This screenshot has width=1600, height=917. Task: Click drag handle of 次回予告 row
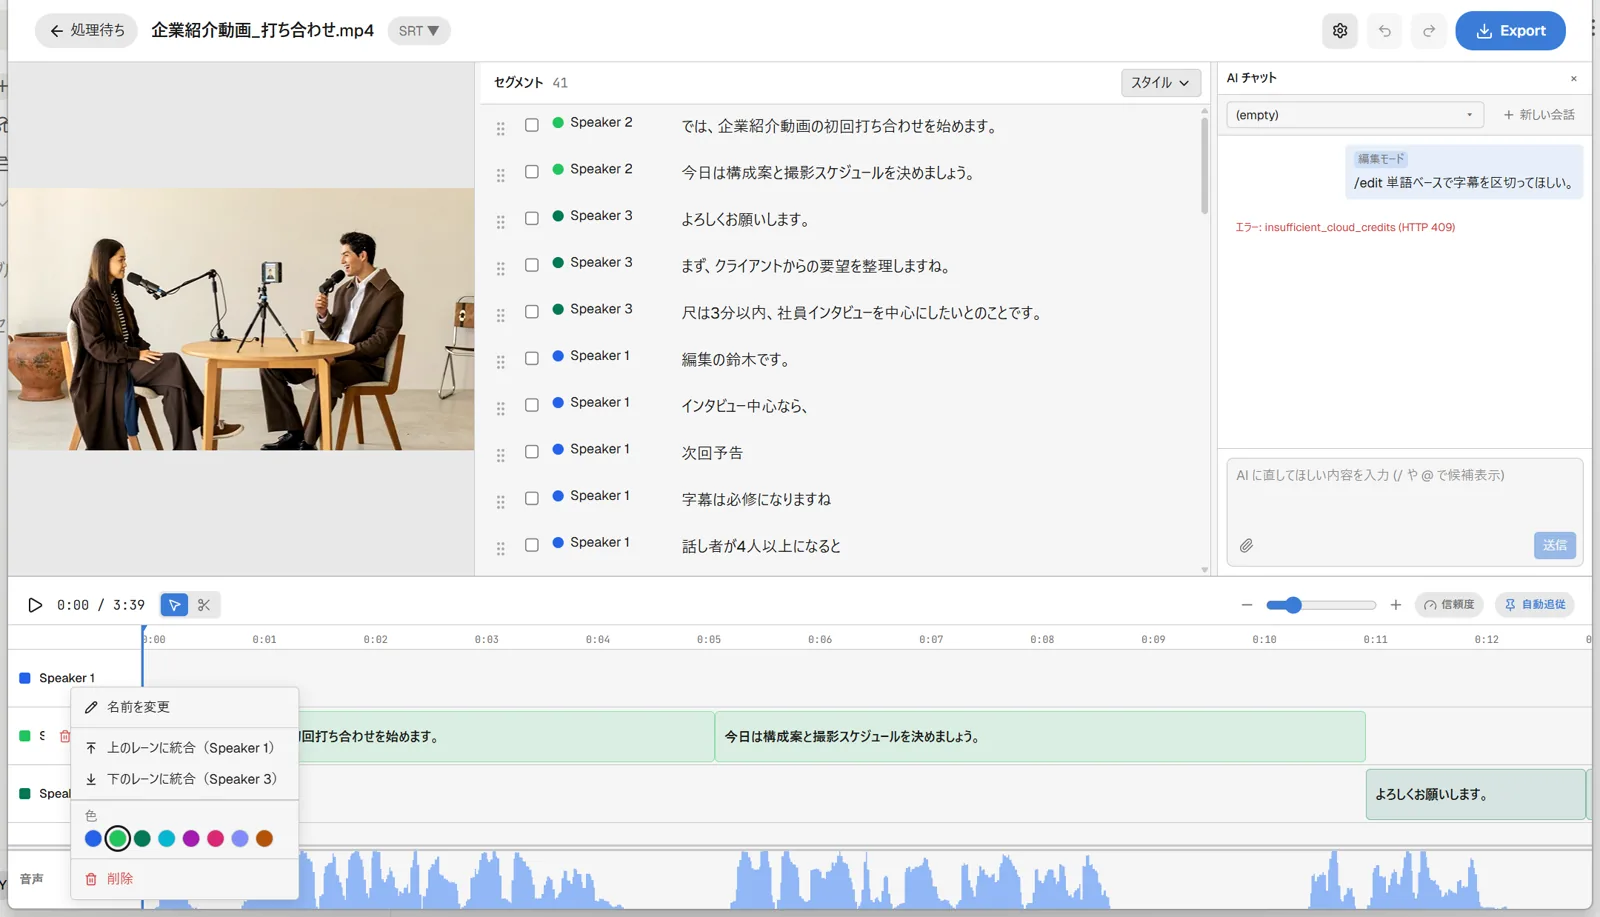pyautogui.click(x=501, y=455)
